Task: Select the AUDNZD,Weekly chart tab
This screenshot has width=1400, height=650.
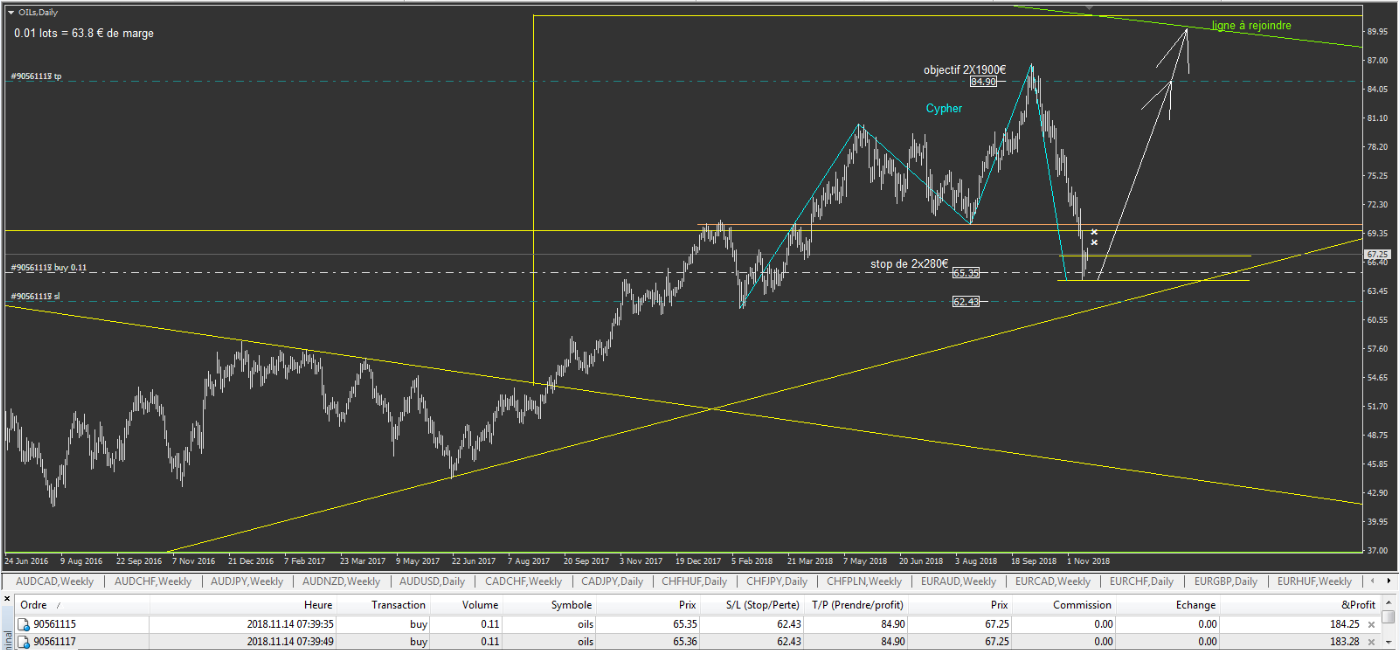Action: point(340,581)
